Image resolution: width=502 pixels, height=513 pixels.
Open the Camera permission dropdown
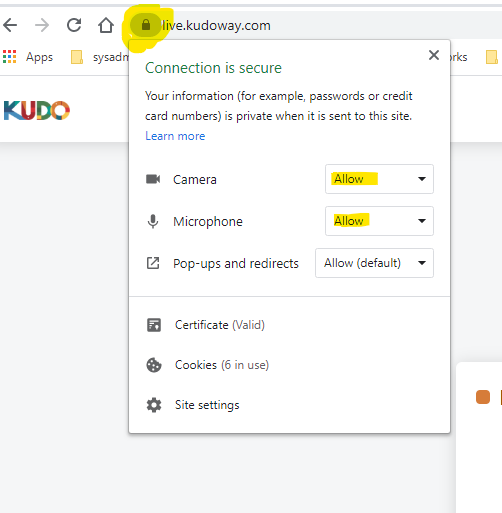(379, 179)
